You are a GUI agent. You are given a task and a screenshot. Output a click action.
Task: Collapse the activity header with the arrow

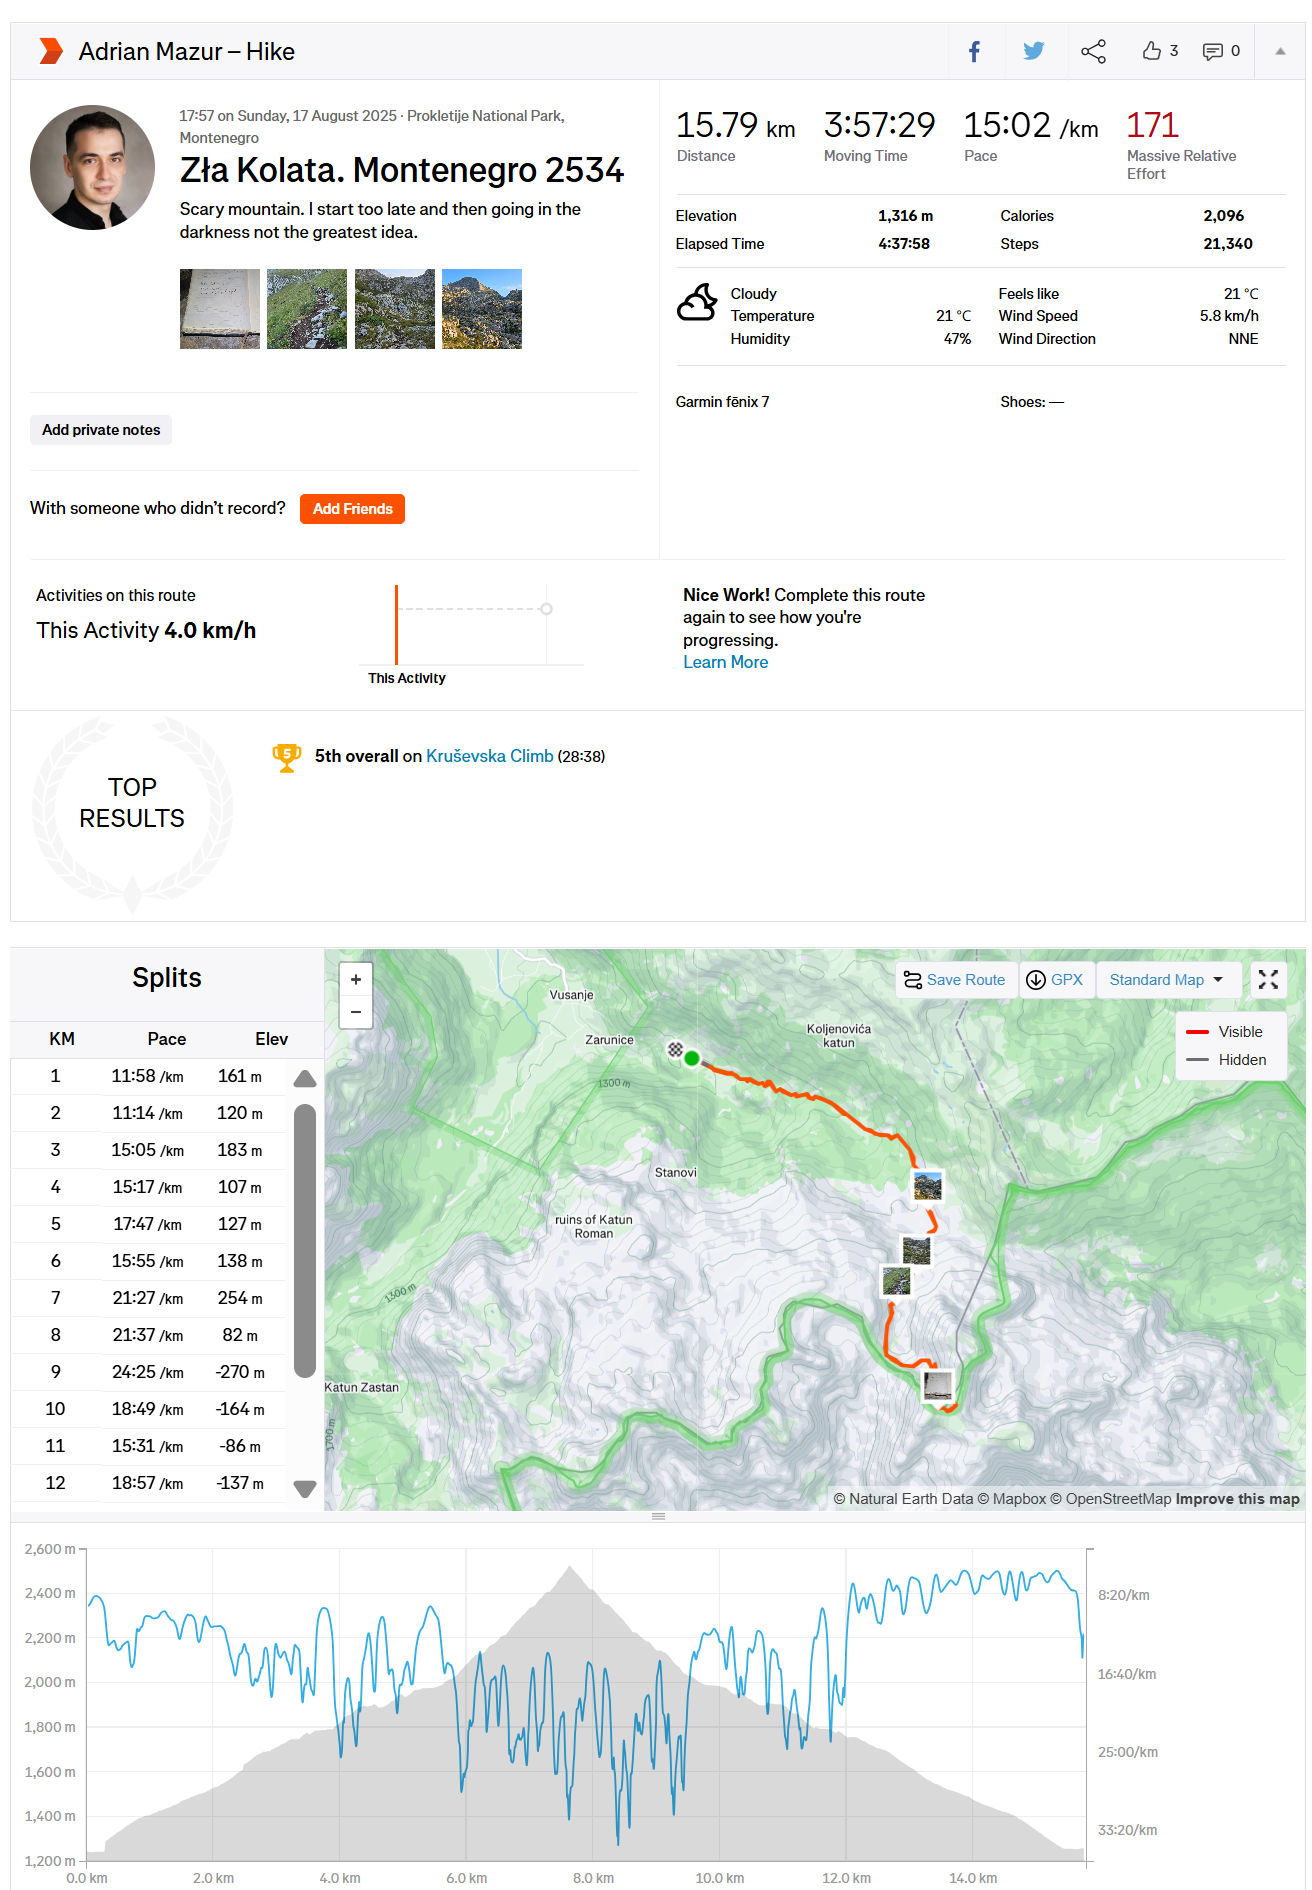1280,51
